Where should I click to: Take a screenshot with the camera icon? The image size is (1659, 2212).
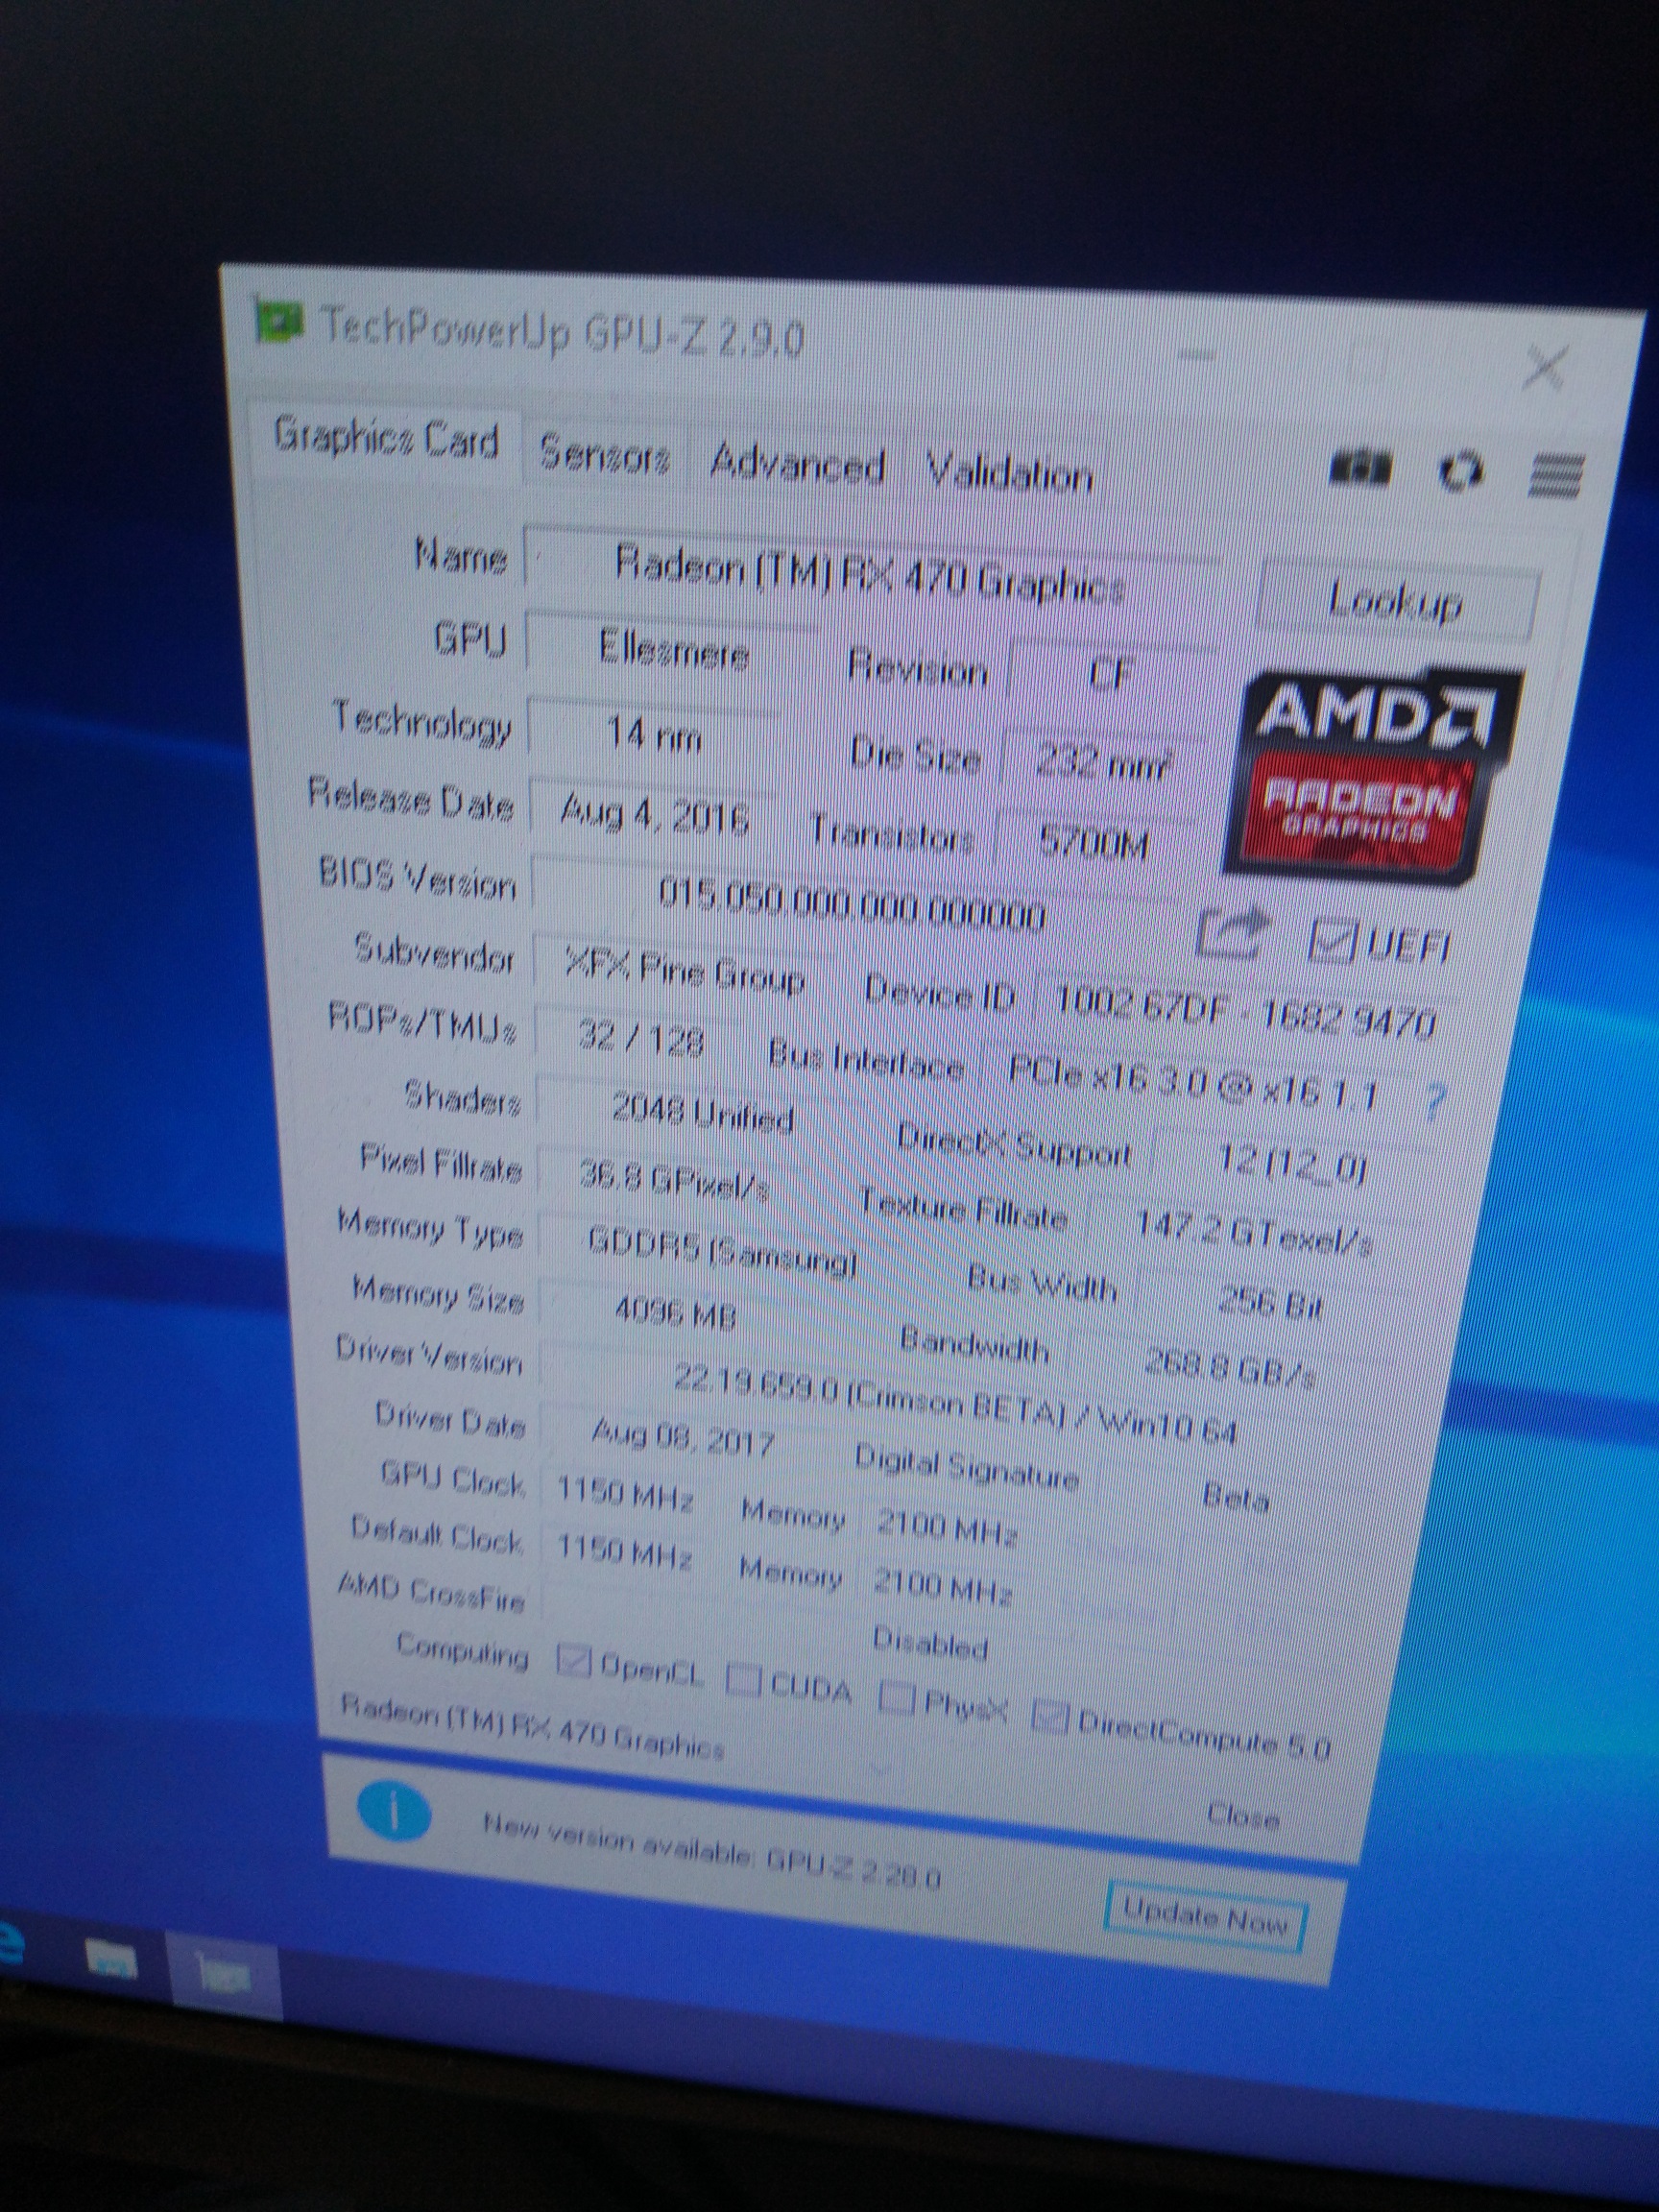[1361, 469]
